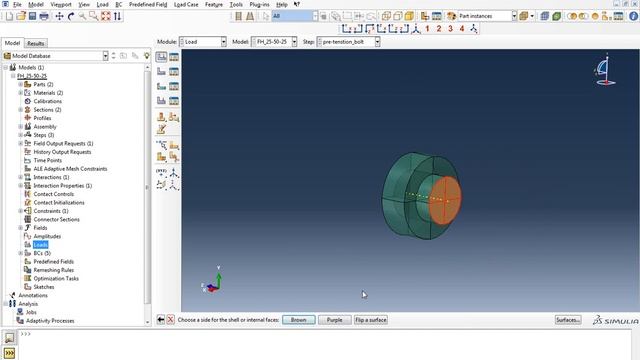Select the Pan View tool
The height and width of the screenshot is (360, 640).
pos(60,16)
